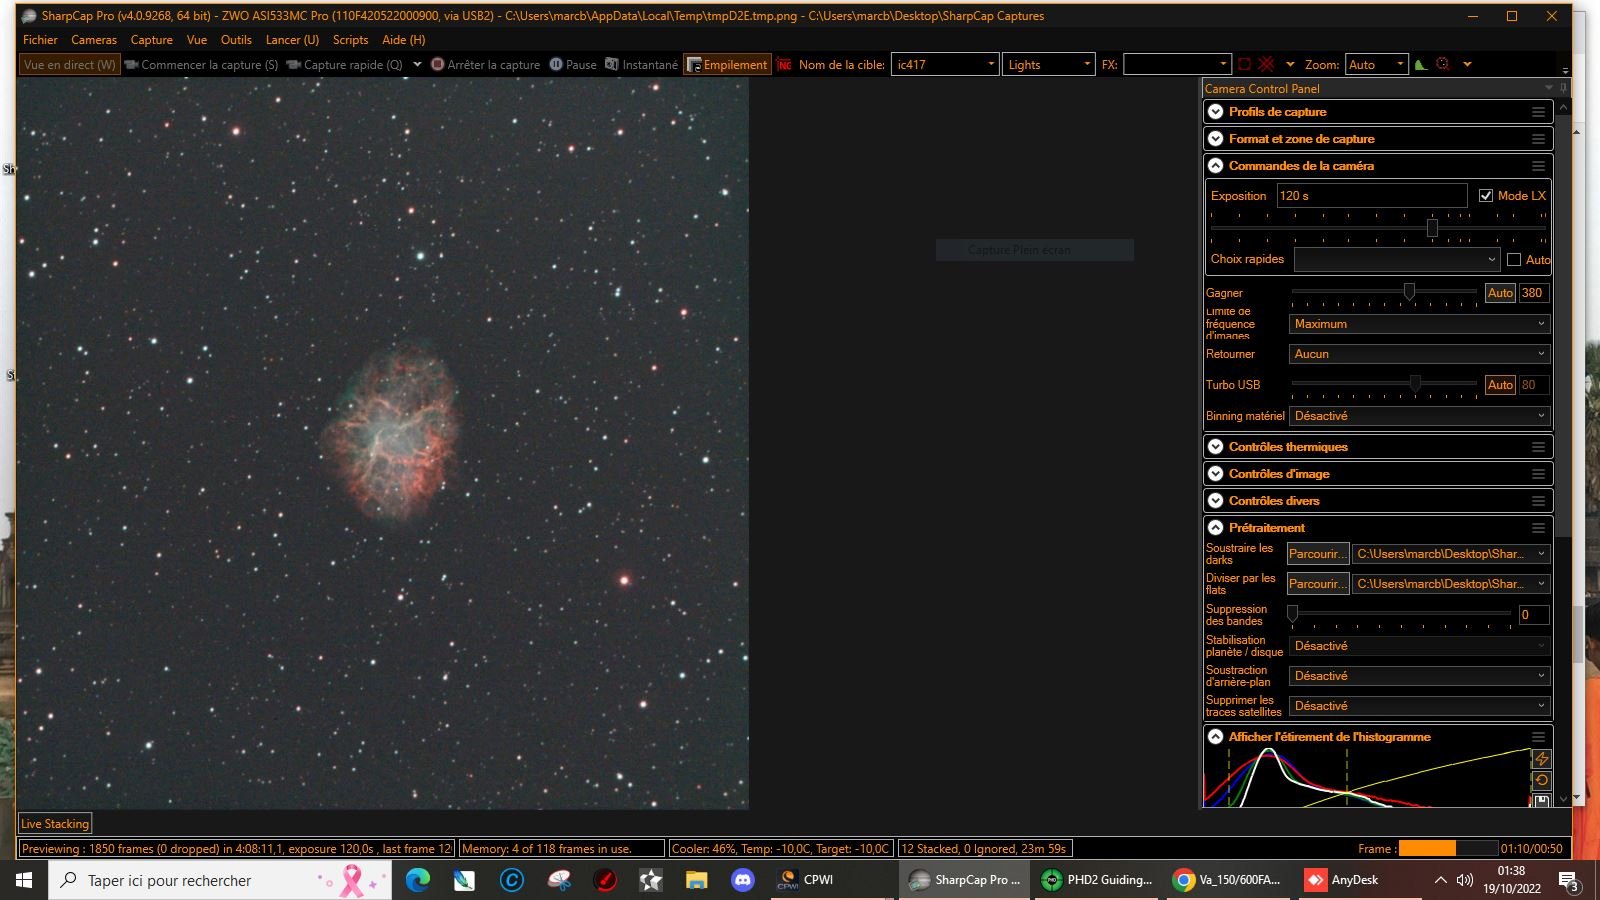Click the Exposition slider handle
Viewport: 1600px width, 900px height.
[x=1432, y=228]
